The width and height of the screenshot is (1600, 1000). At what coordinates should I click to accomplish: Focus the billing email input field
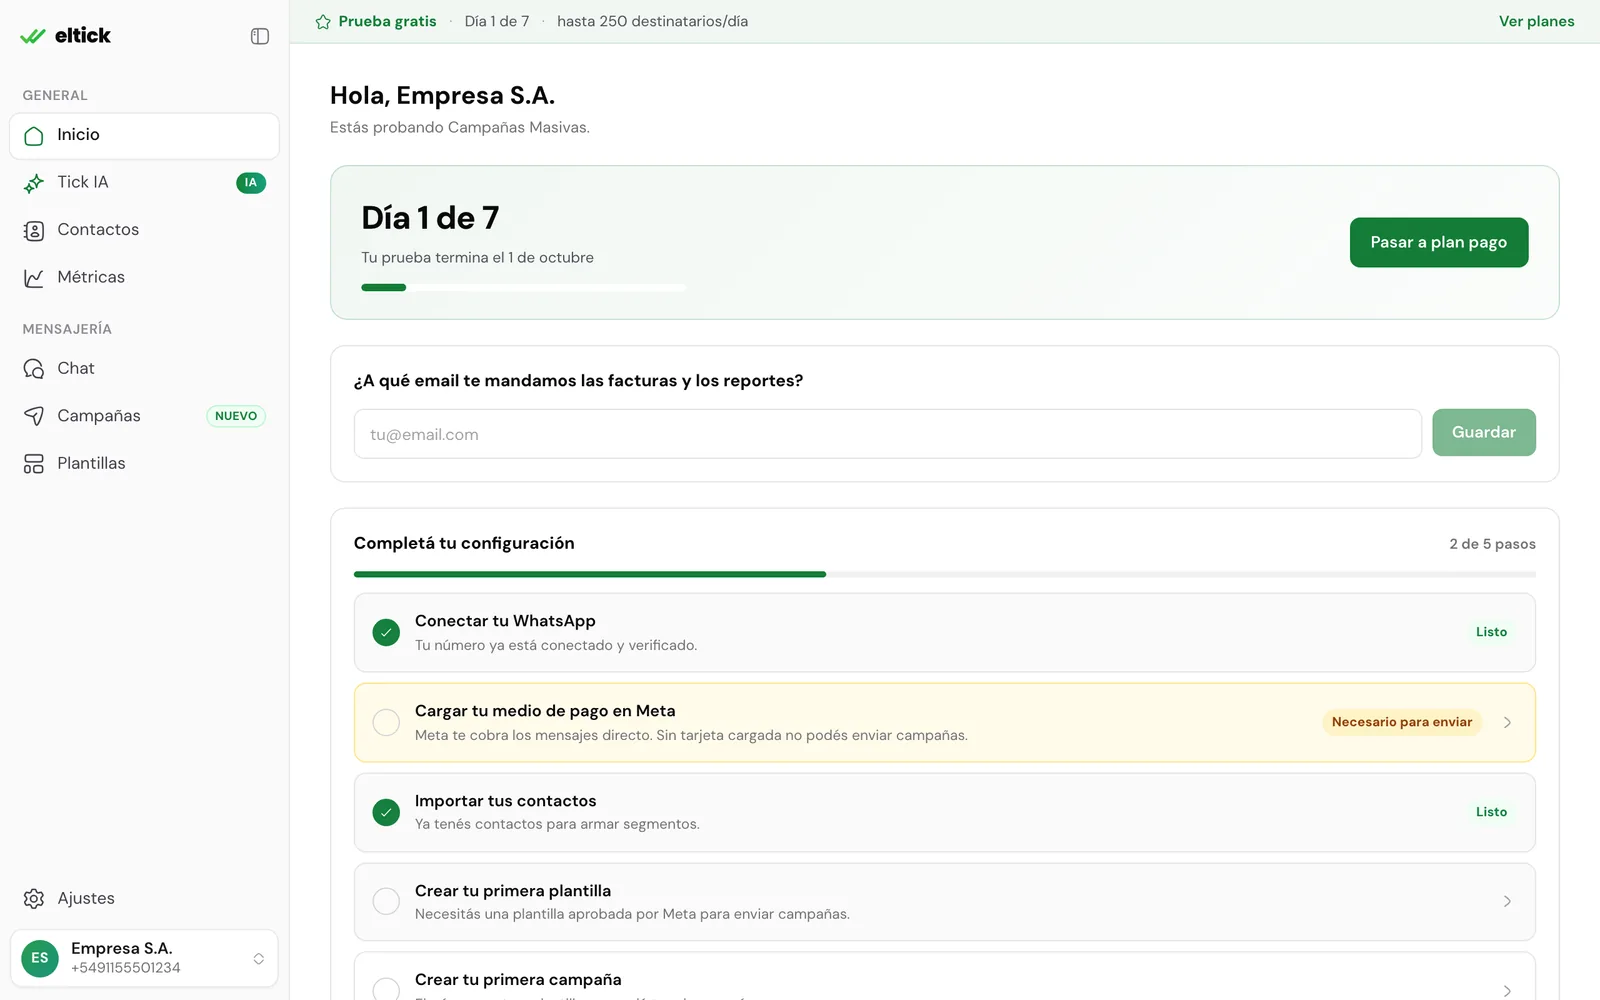click(888, 434)
